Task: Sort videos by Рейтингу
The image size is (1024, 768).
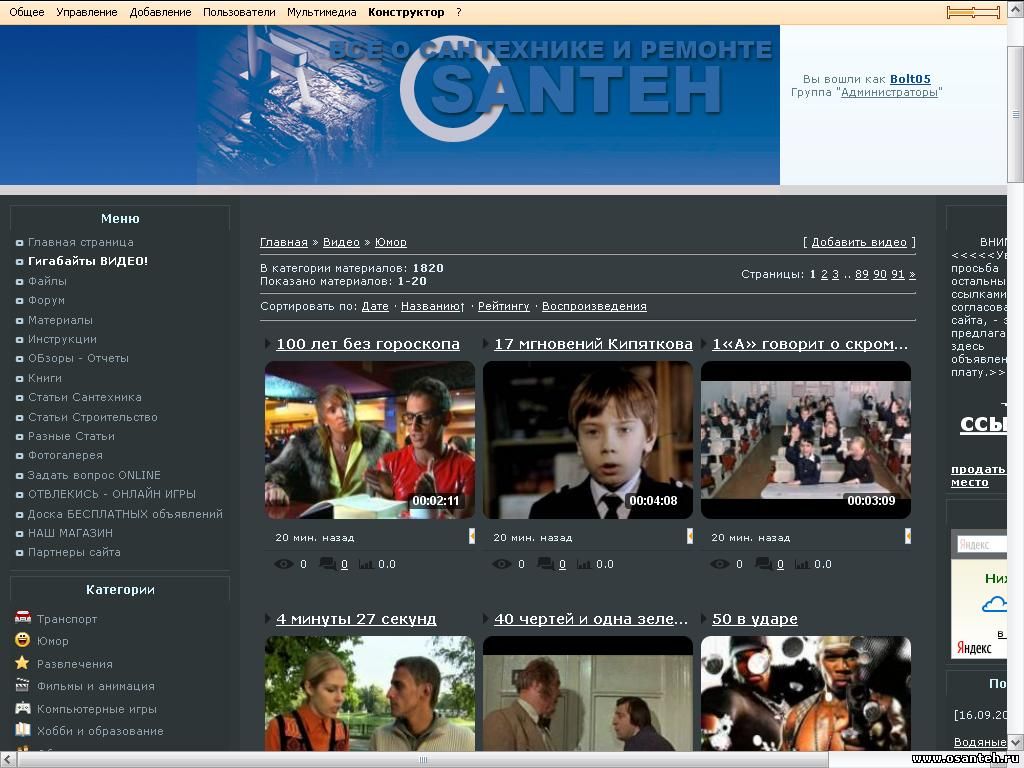Action: (504, 306)
